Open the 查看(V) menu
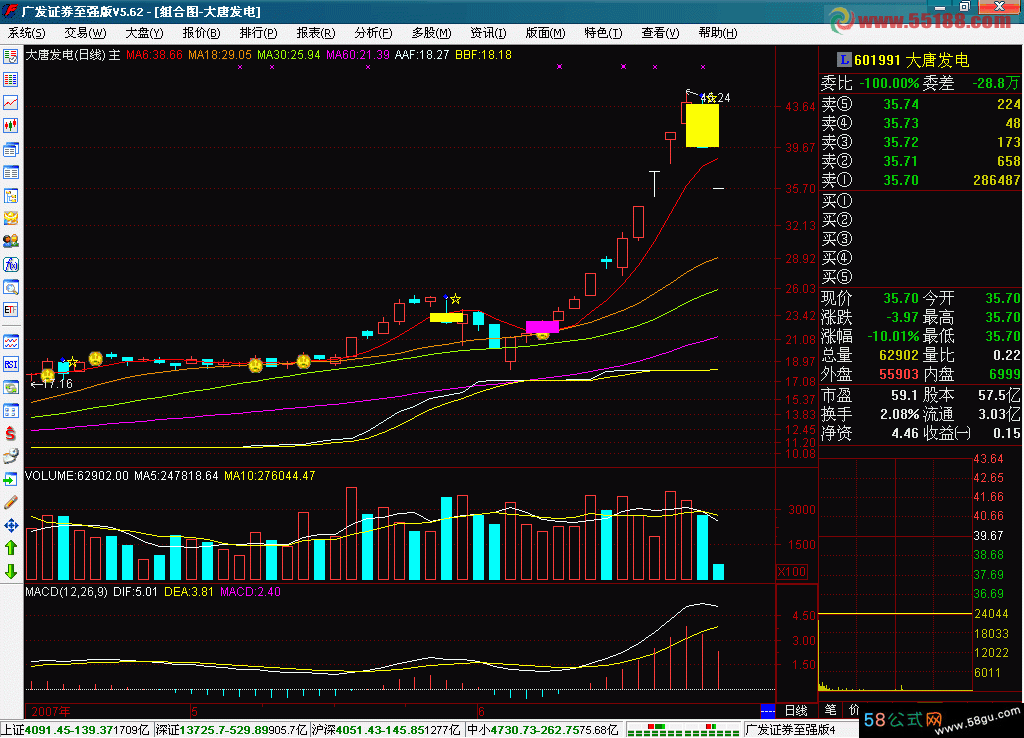The height and width of the screenshot is (738, 1024). pyautogui.click(x=660, y=33)
